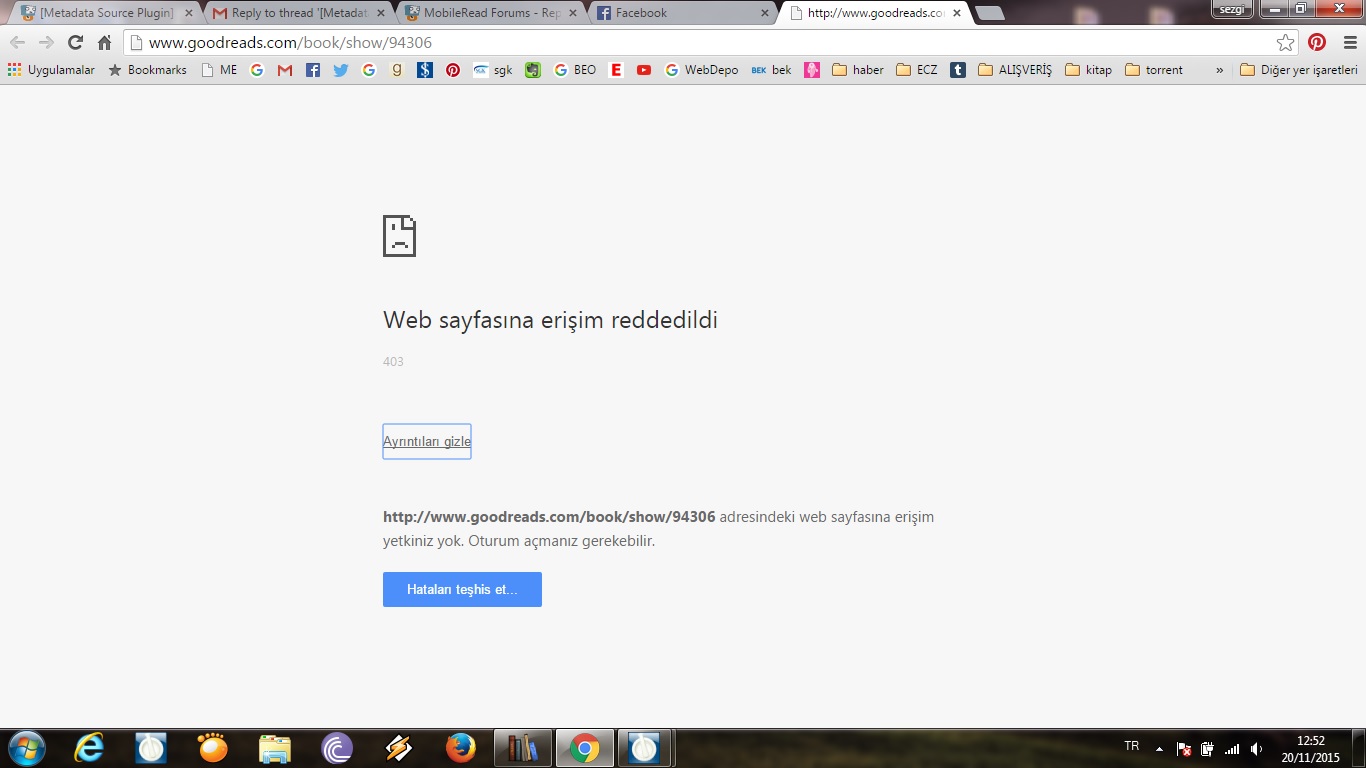The image size is (1366, 768).
Task: Expand the ECZ bookmark folder
Action: tap(917, 70)
